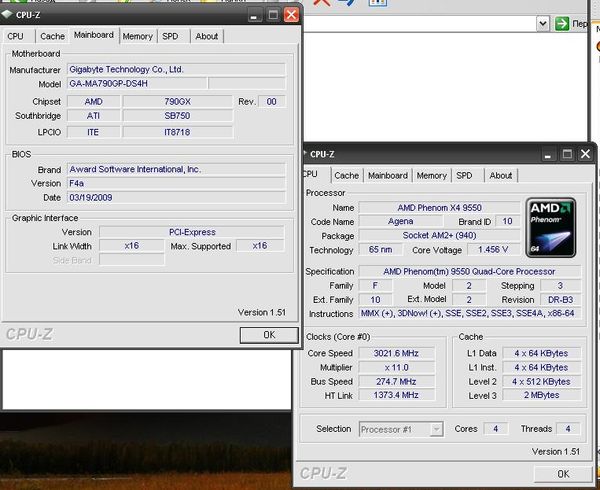This screenshot has height=490, width=600.
Task: Click the 790GX chipset value
Action: click(178, 102)
